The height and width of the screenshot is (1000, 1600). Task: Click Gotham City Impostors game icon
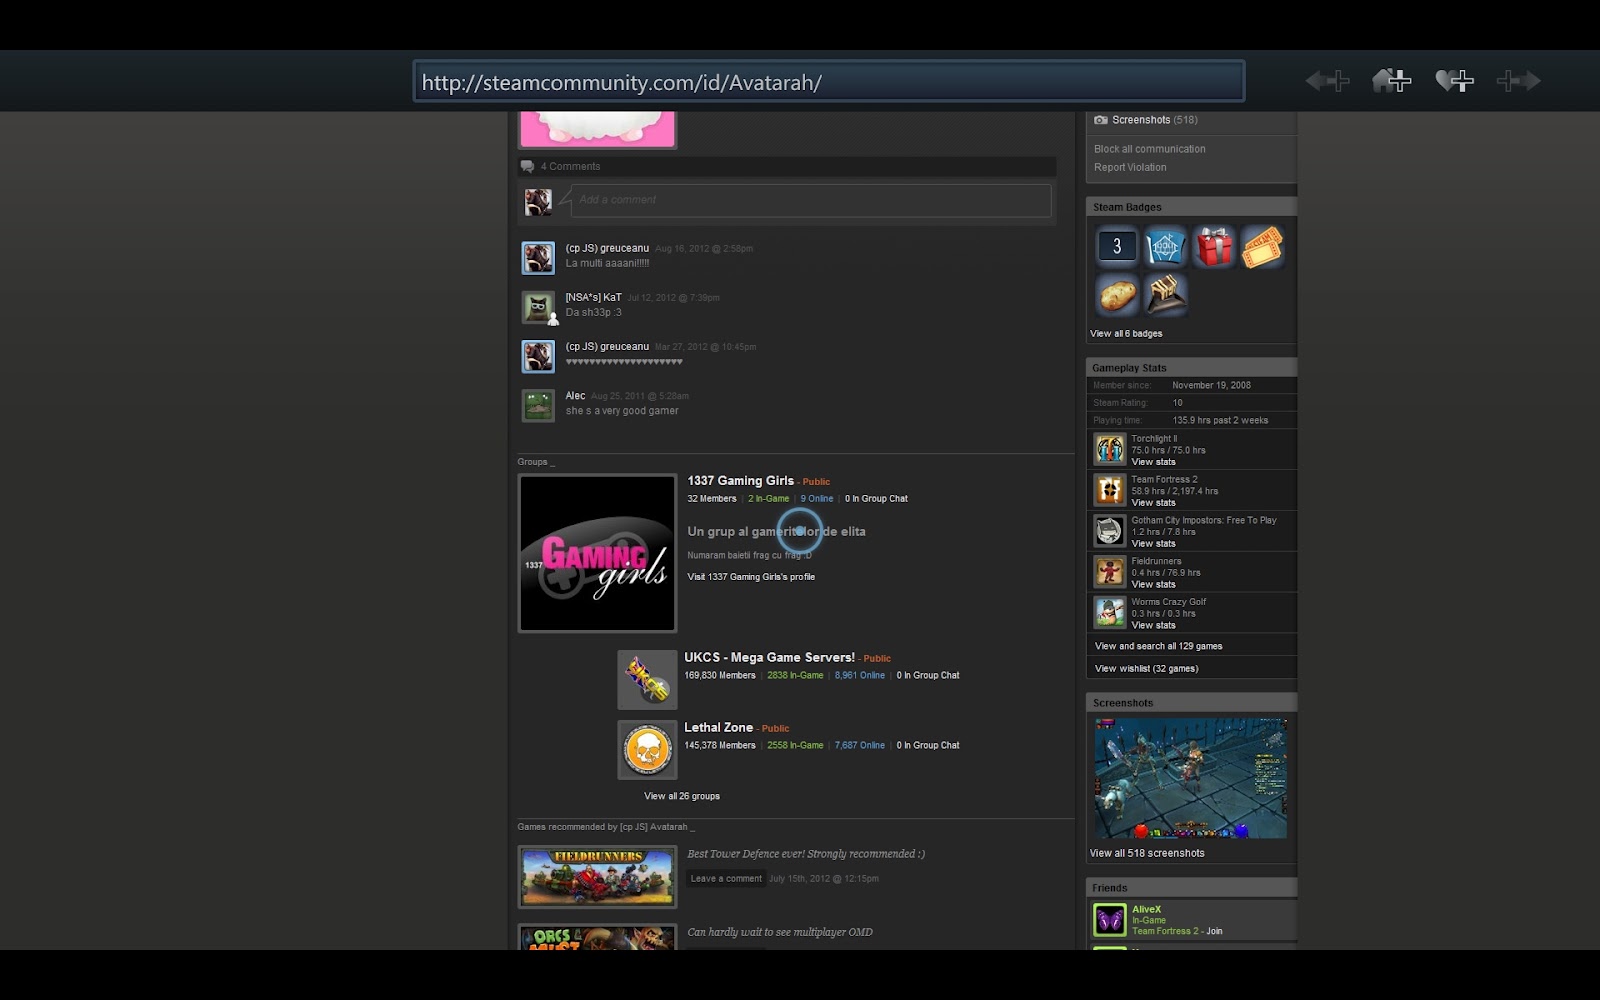(x=1109, y=531)
